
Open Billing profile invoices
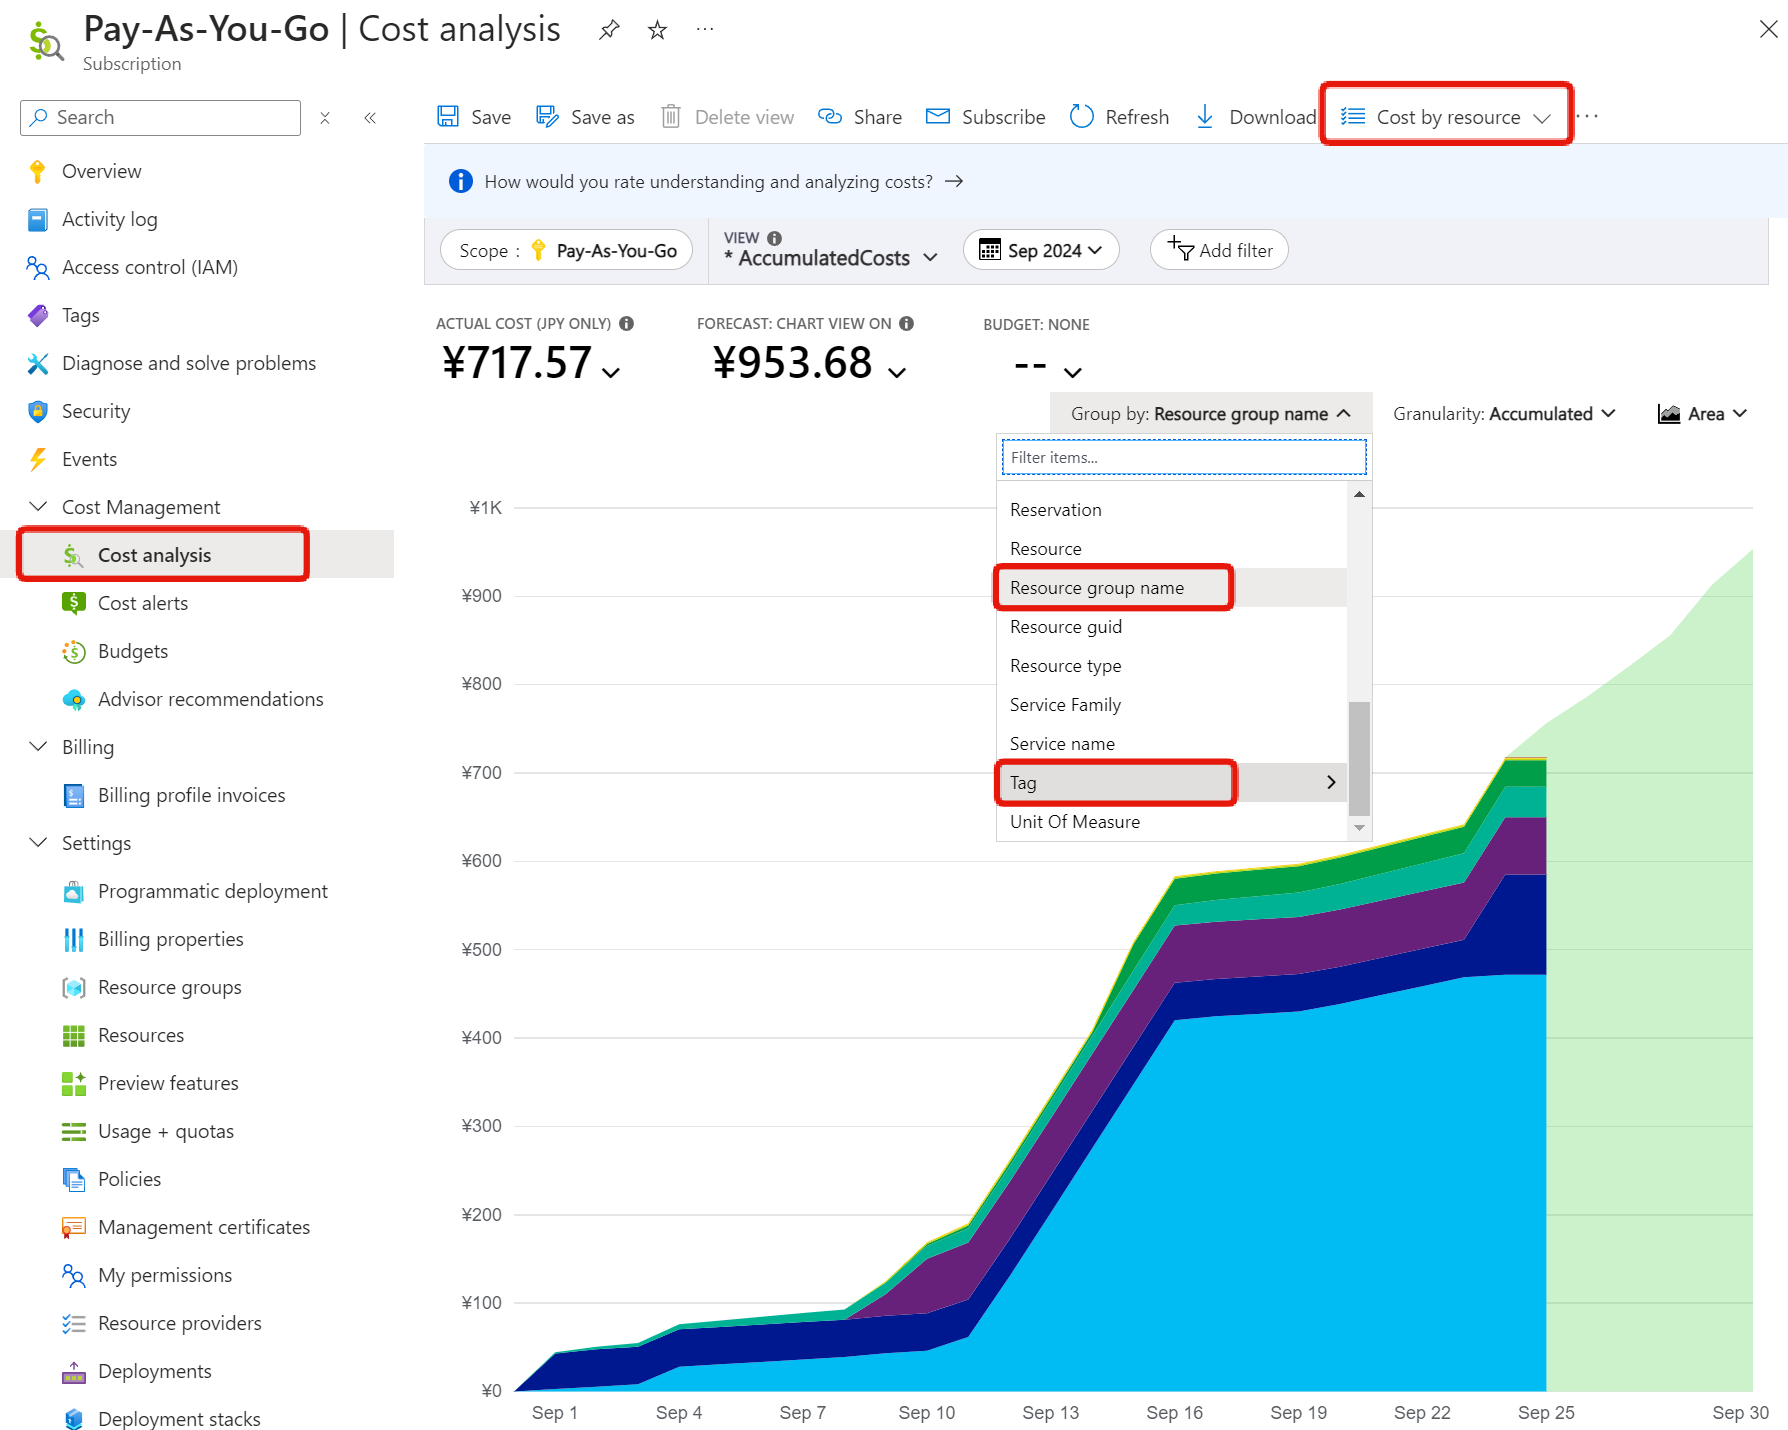coord(192,795)
